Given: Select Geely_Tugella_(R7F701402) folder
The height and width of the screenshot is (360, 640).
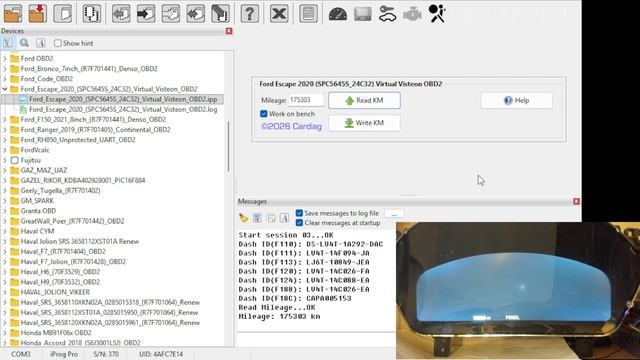Looking at the screenshot, I should [60, 191].
